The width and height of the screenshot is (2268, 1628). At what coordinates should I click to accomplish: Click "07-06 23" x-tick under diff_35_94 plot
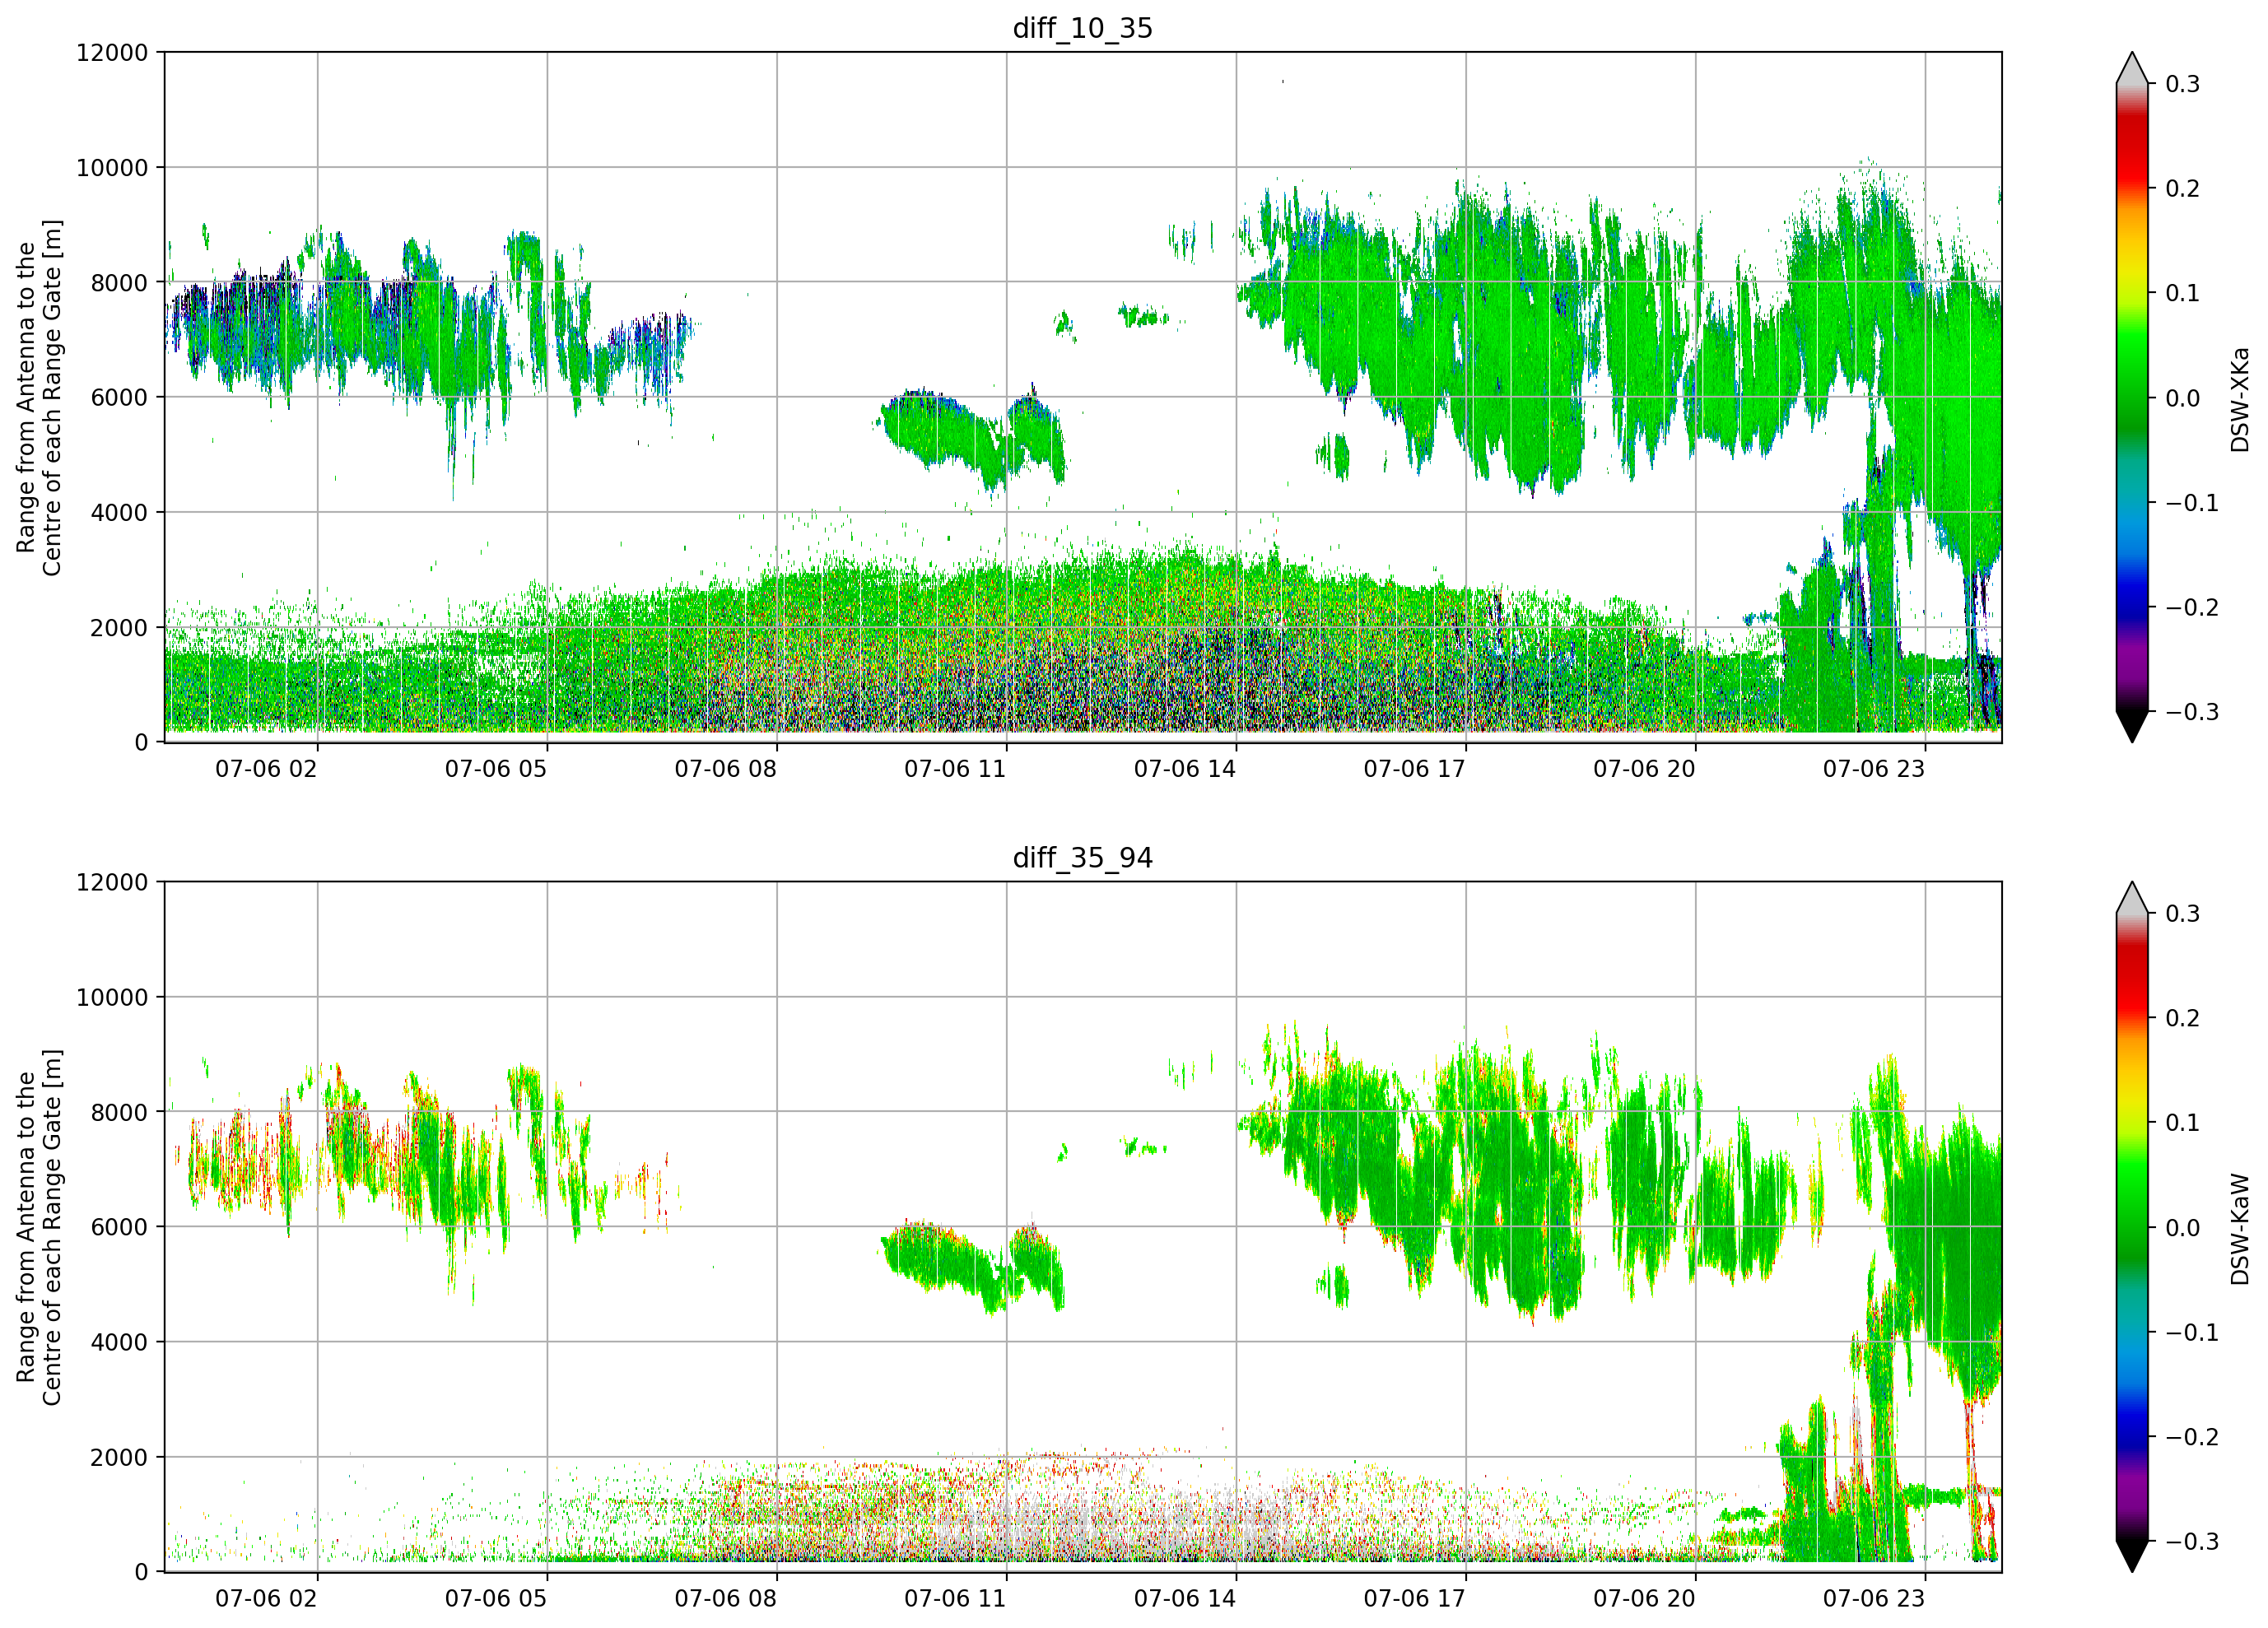click(x=1874, y=1599)
